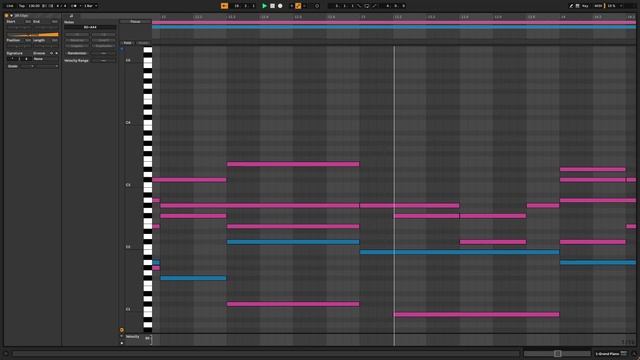Viewport: 640px width, 360px height.
Task: Collapse the Velocity lane triangle
Action: (122, 336)
